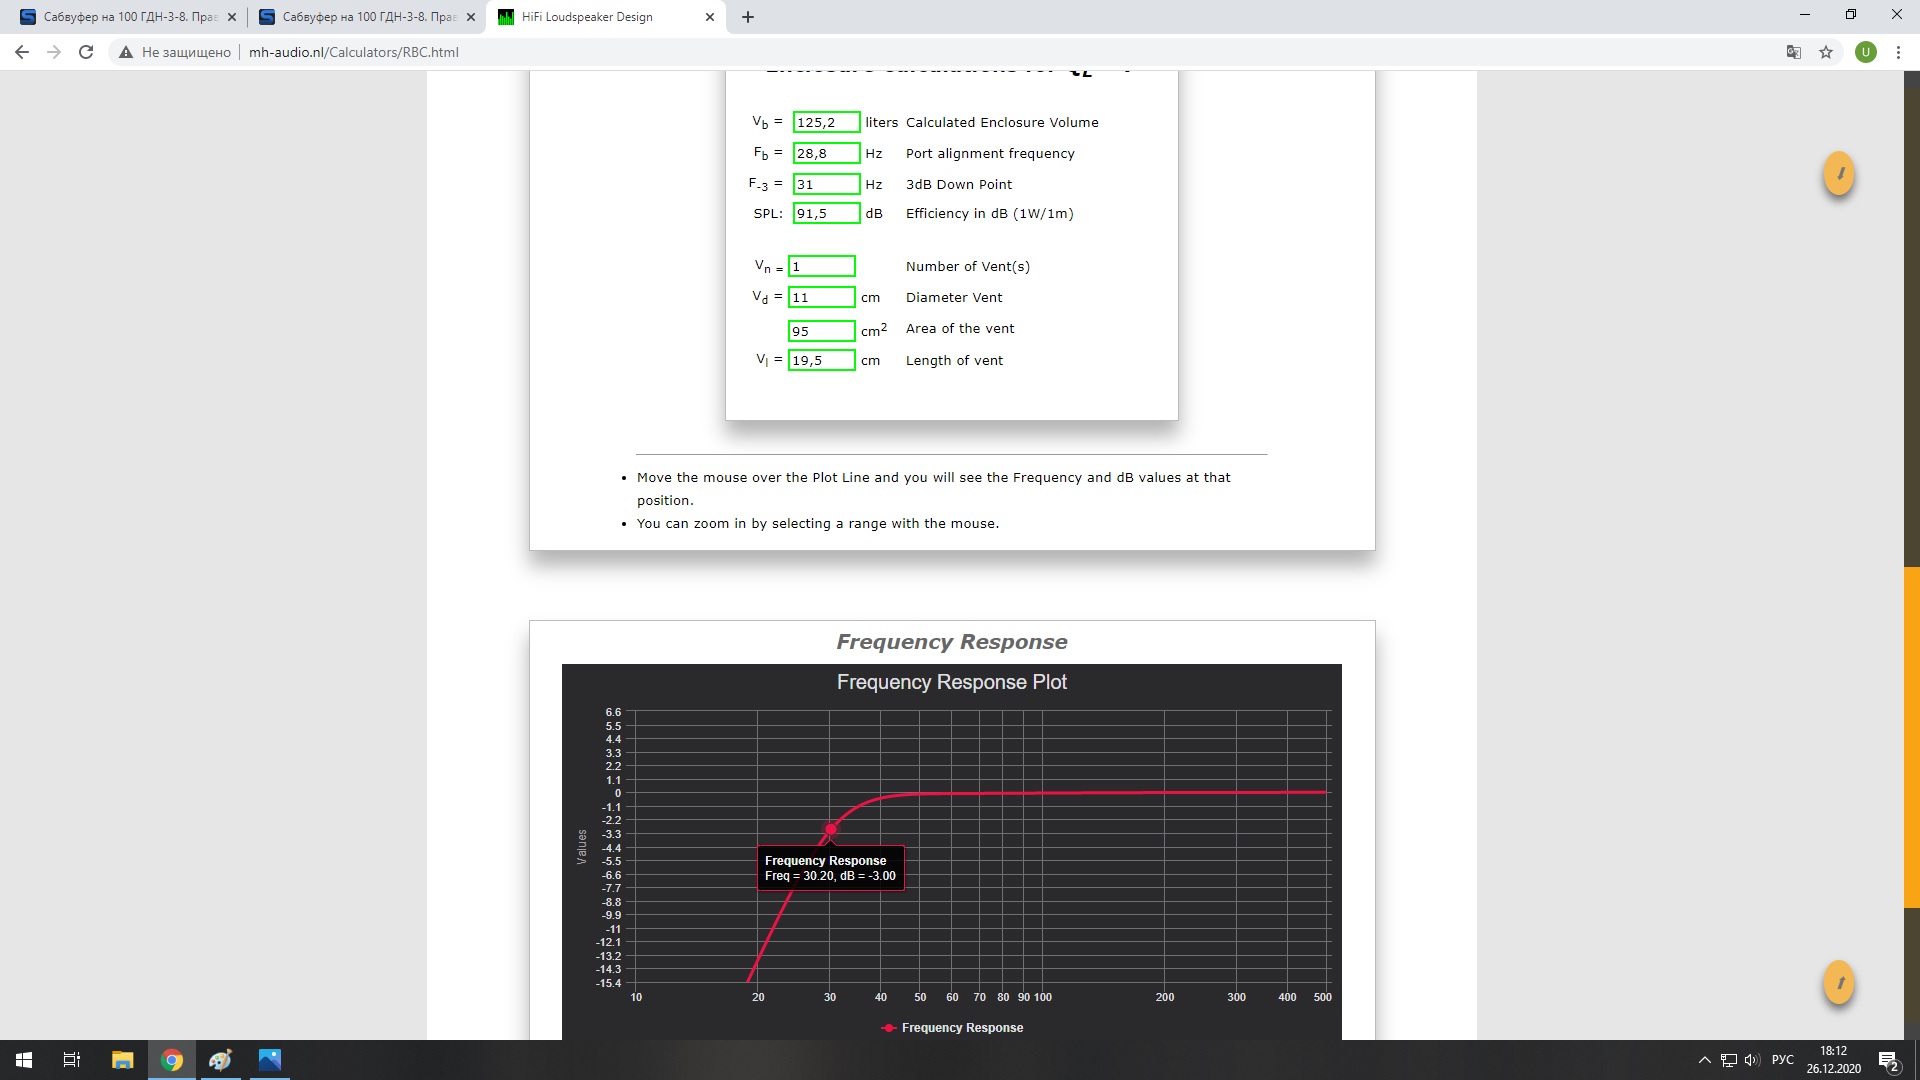The image size is (1920, 1080).
Task: Open a new browser tab
Action: 748,17
